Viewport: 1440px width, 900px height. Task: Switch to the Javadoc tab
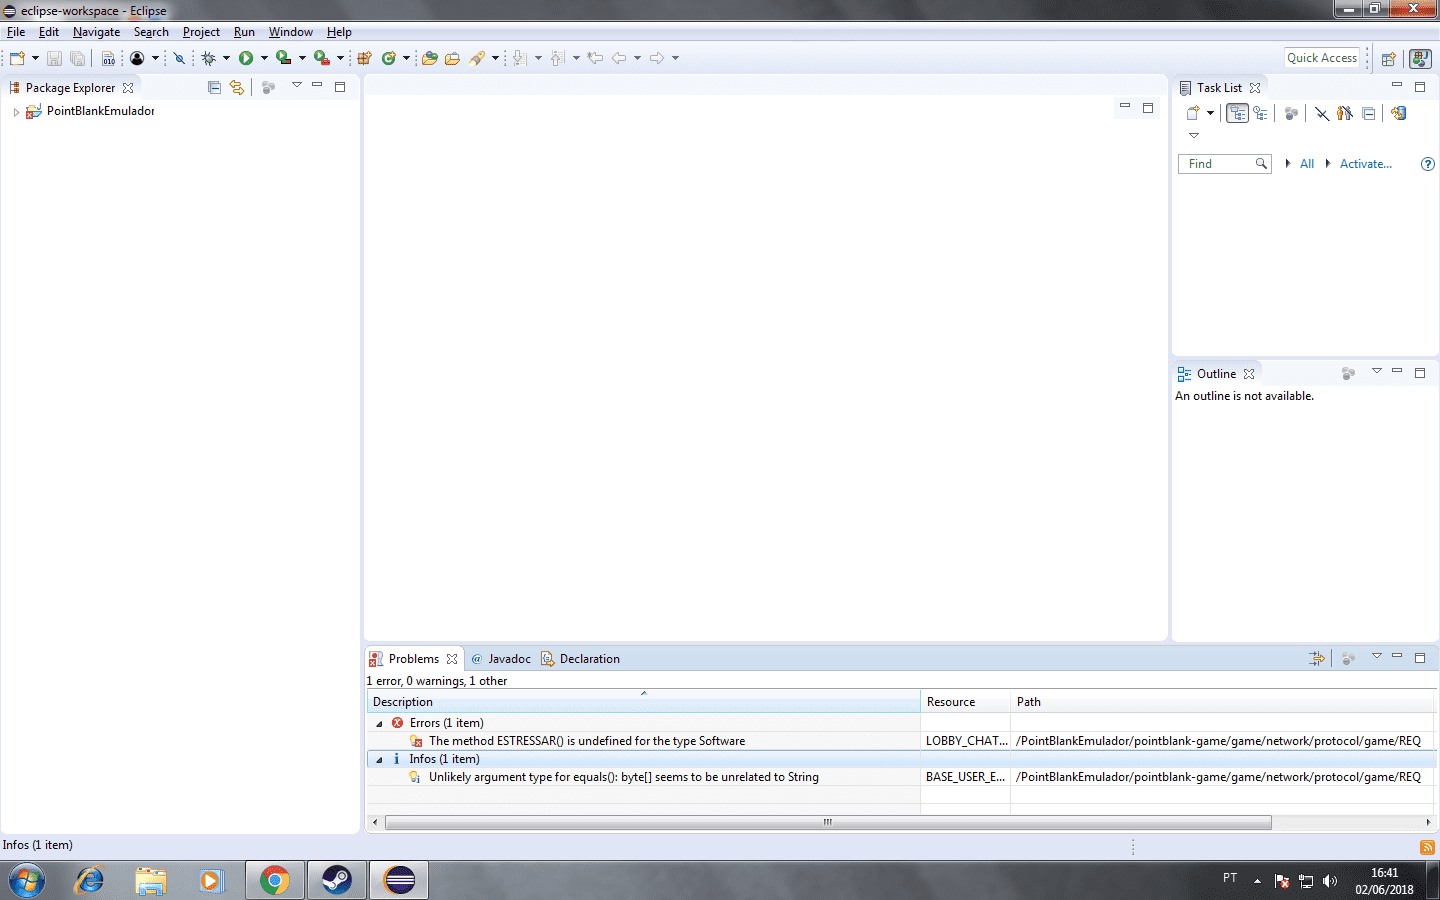[x=500, y=659]
